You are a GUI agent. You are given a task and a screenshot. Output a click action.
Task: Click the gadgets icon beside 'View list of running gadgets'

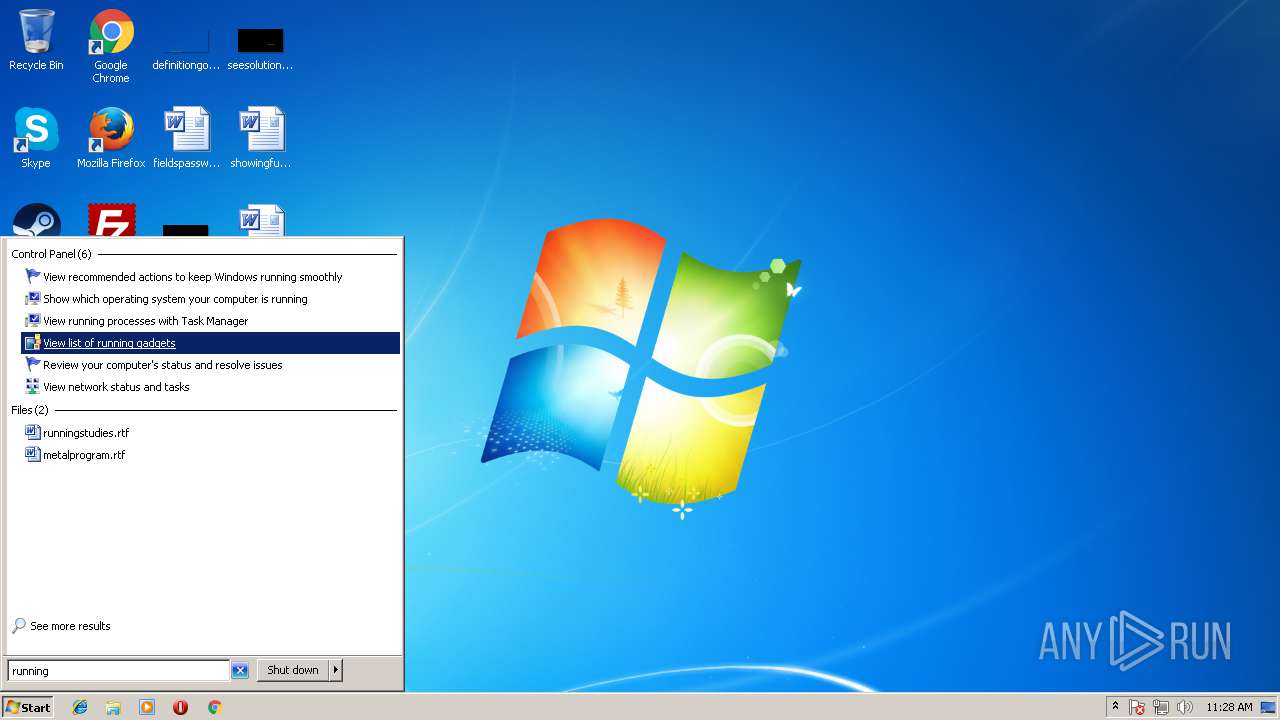click(33, 343)
